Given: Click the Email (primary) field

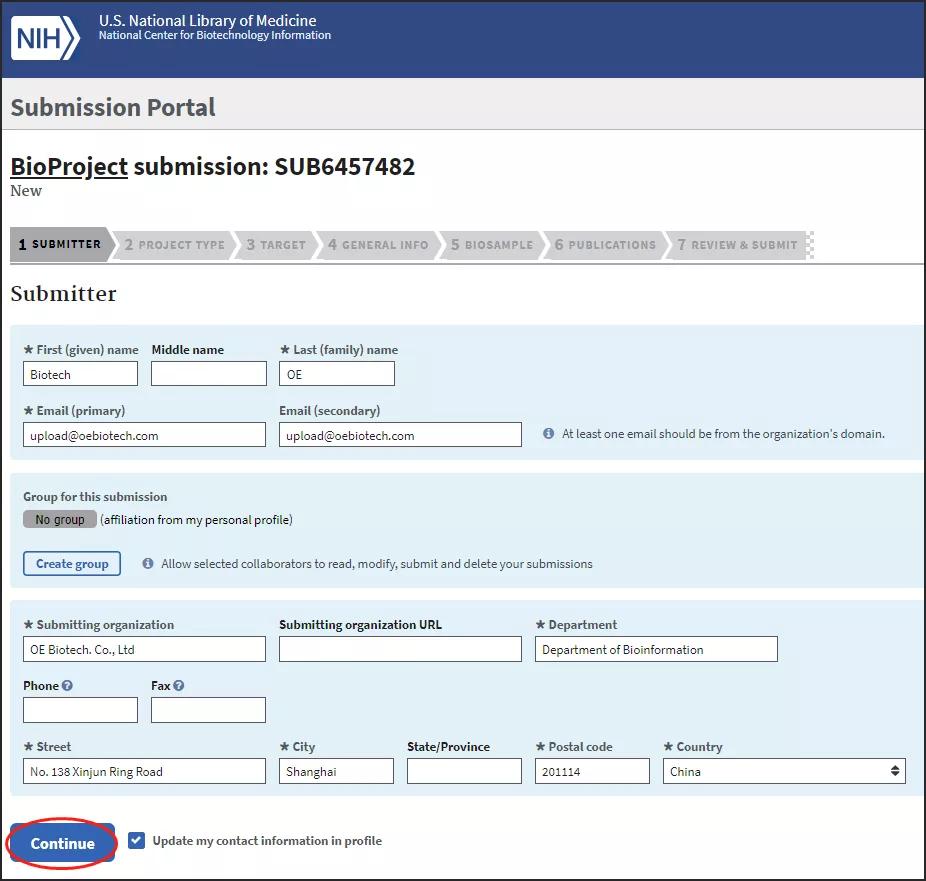Looking at the screenshot, I should pos(144,435).
